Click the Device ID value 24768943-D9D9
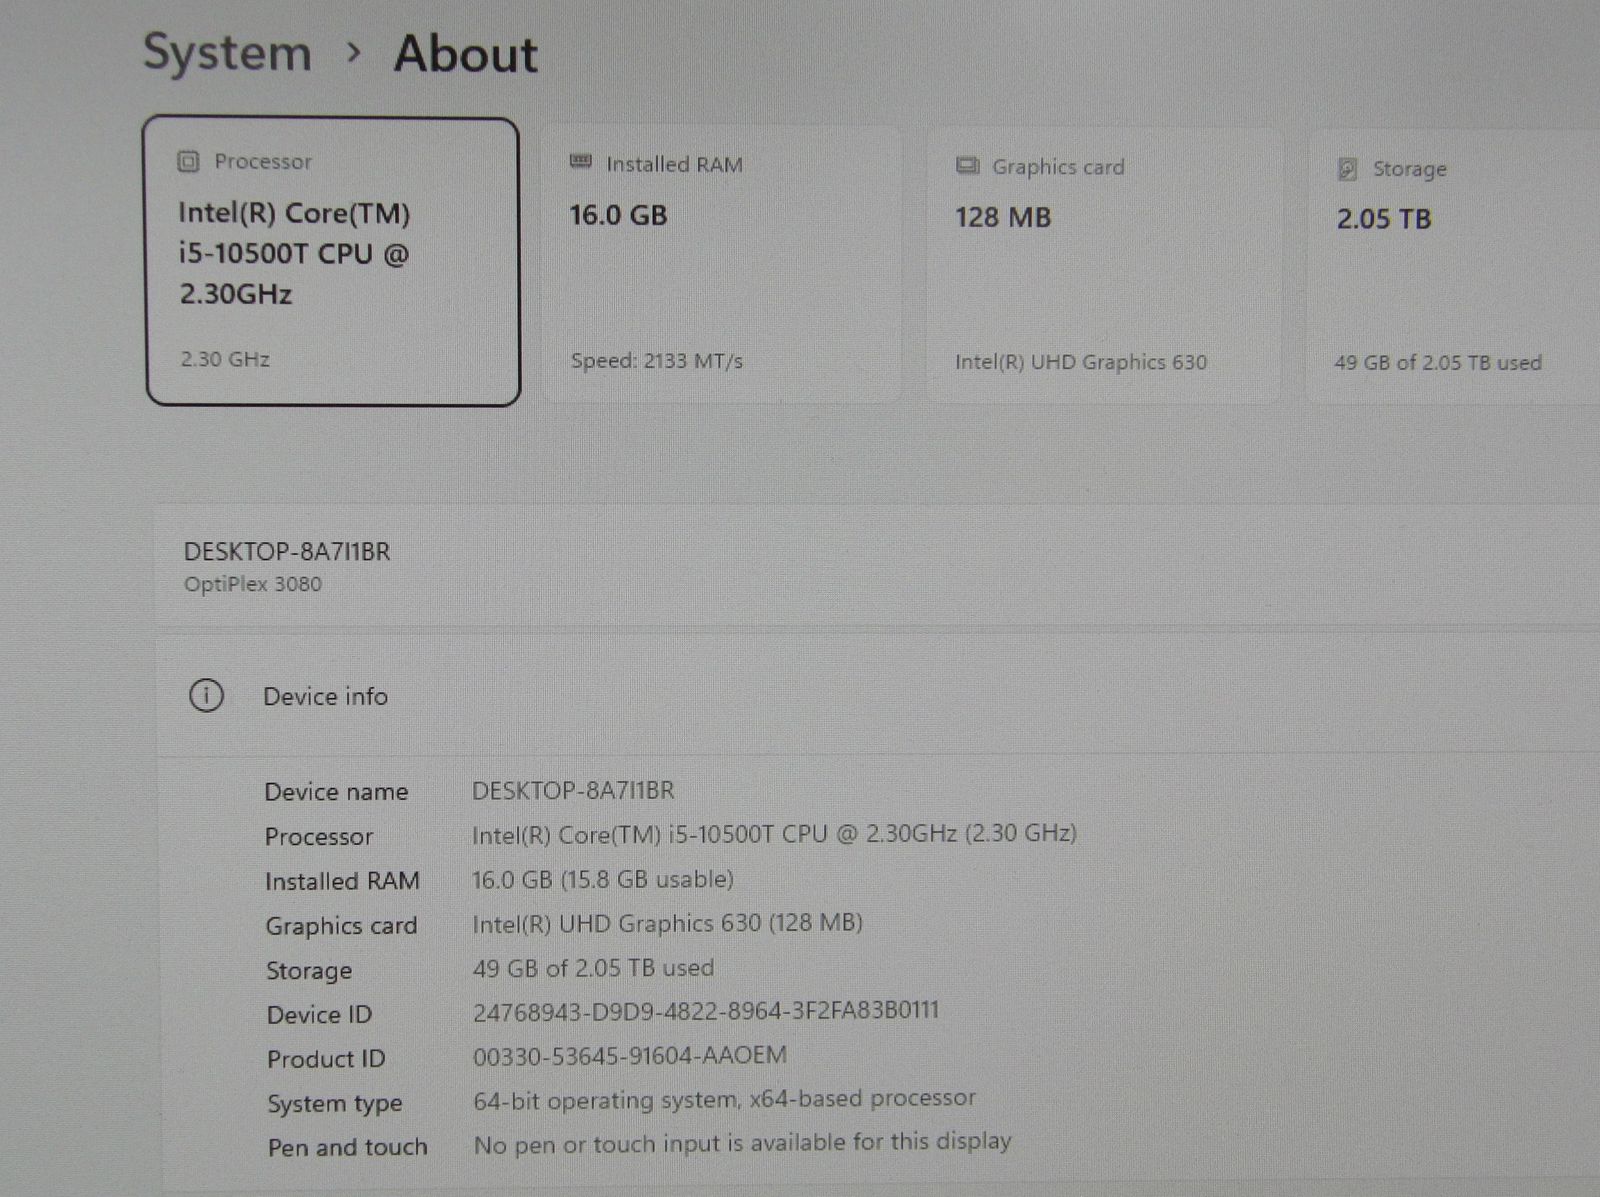This screenshot has width=1600, height=1197. 706,1011
